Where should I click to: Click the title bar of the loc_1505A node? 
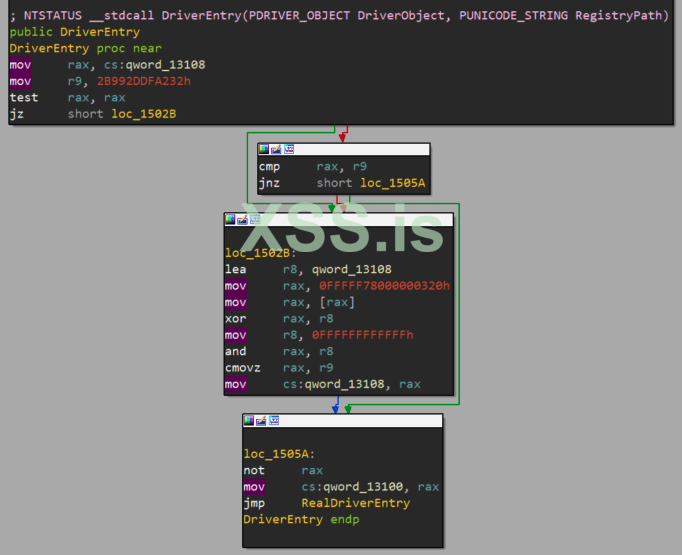click(x=342, y=421)
